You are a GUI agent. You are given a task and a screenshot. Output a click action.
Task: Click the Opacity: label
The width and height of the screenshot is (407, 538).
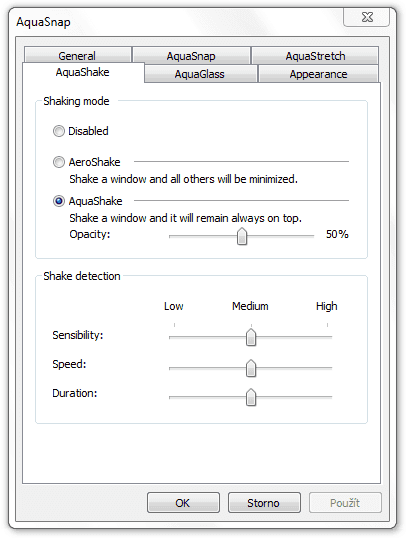[x=90, y=234]
